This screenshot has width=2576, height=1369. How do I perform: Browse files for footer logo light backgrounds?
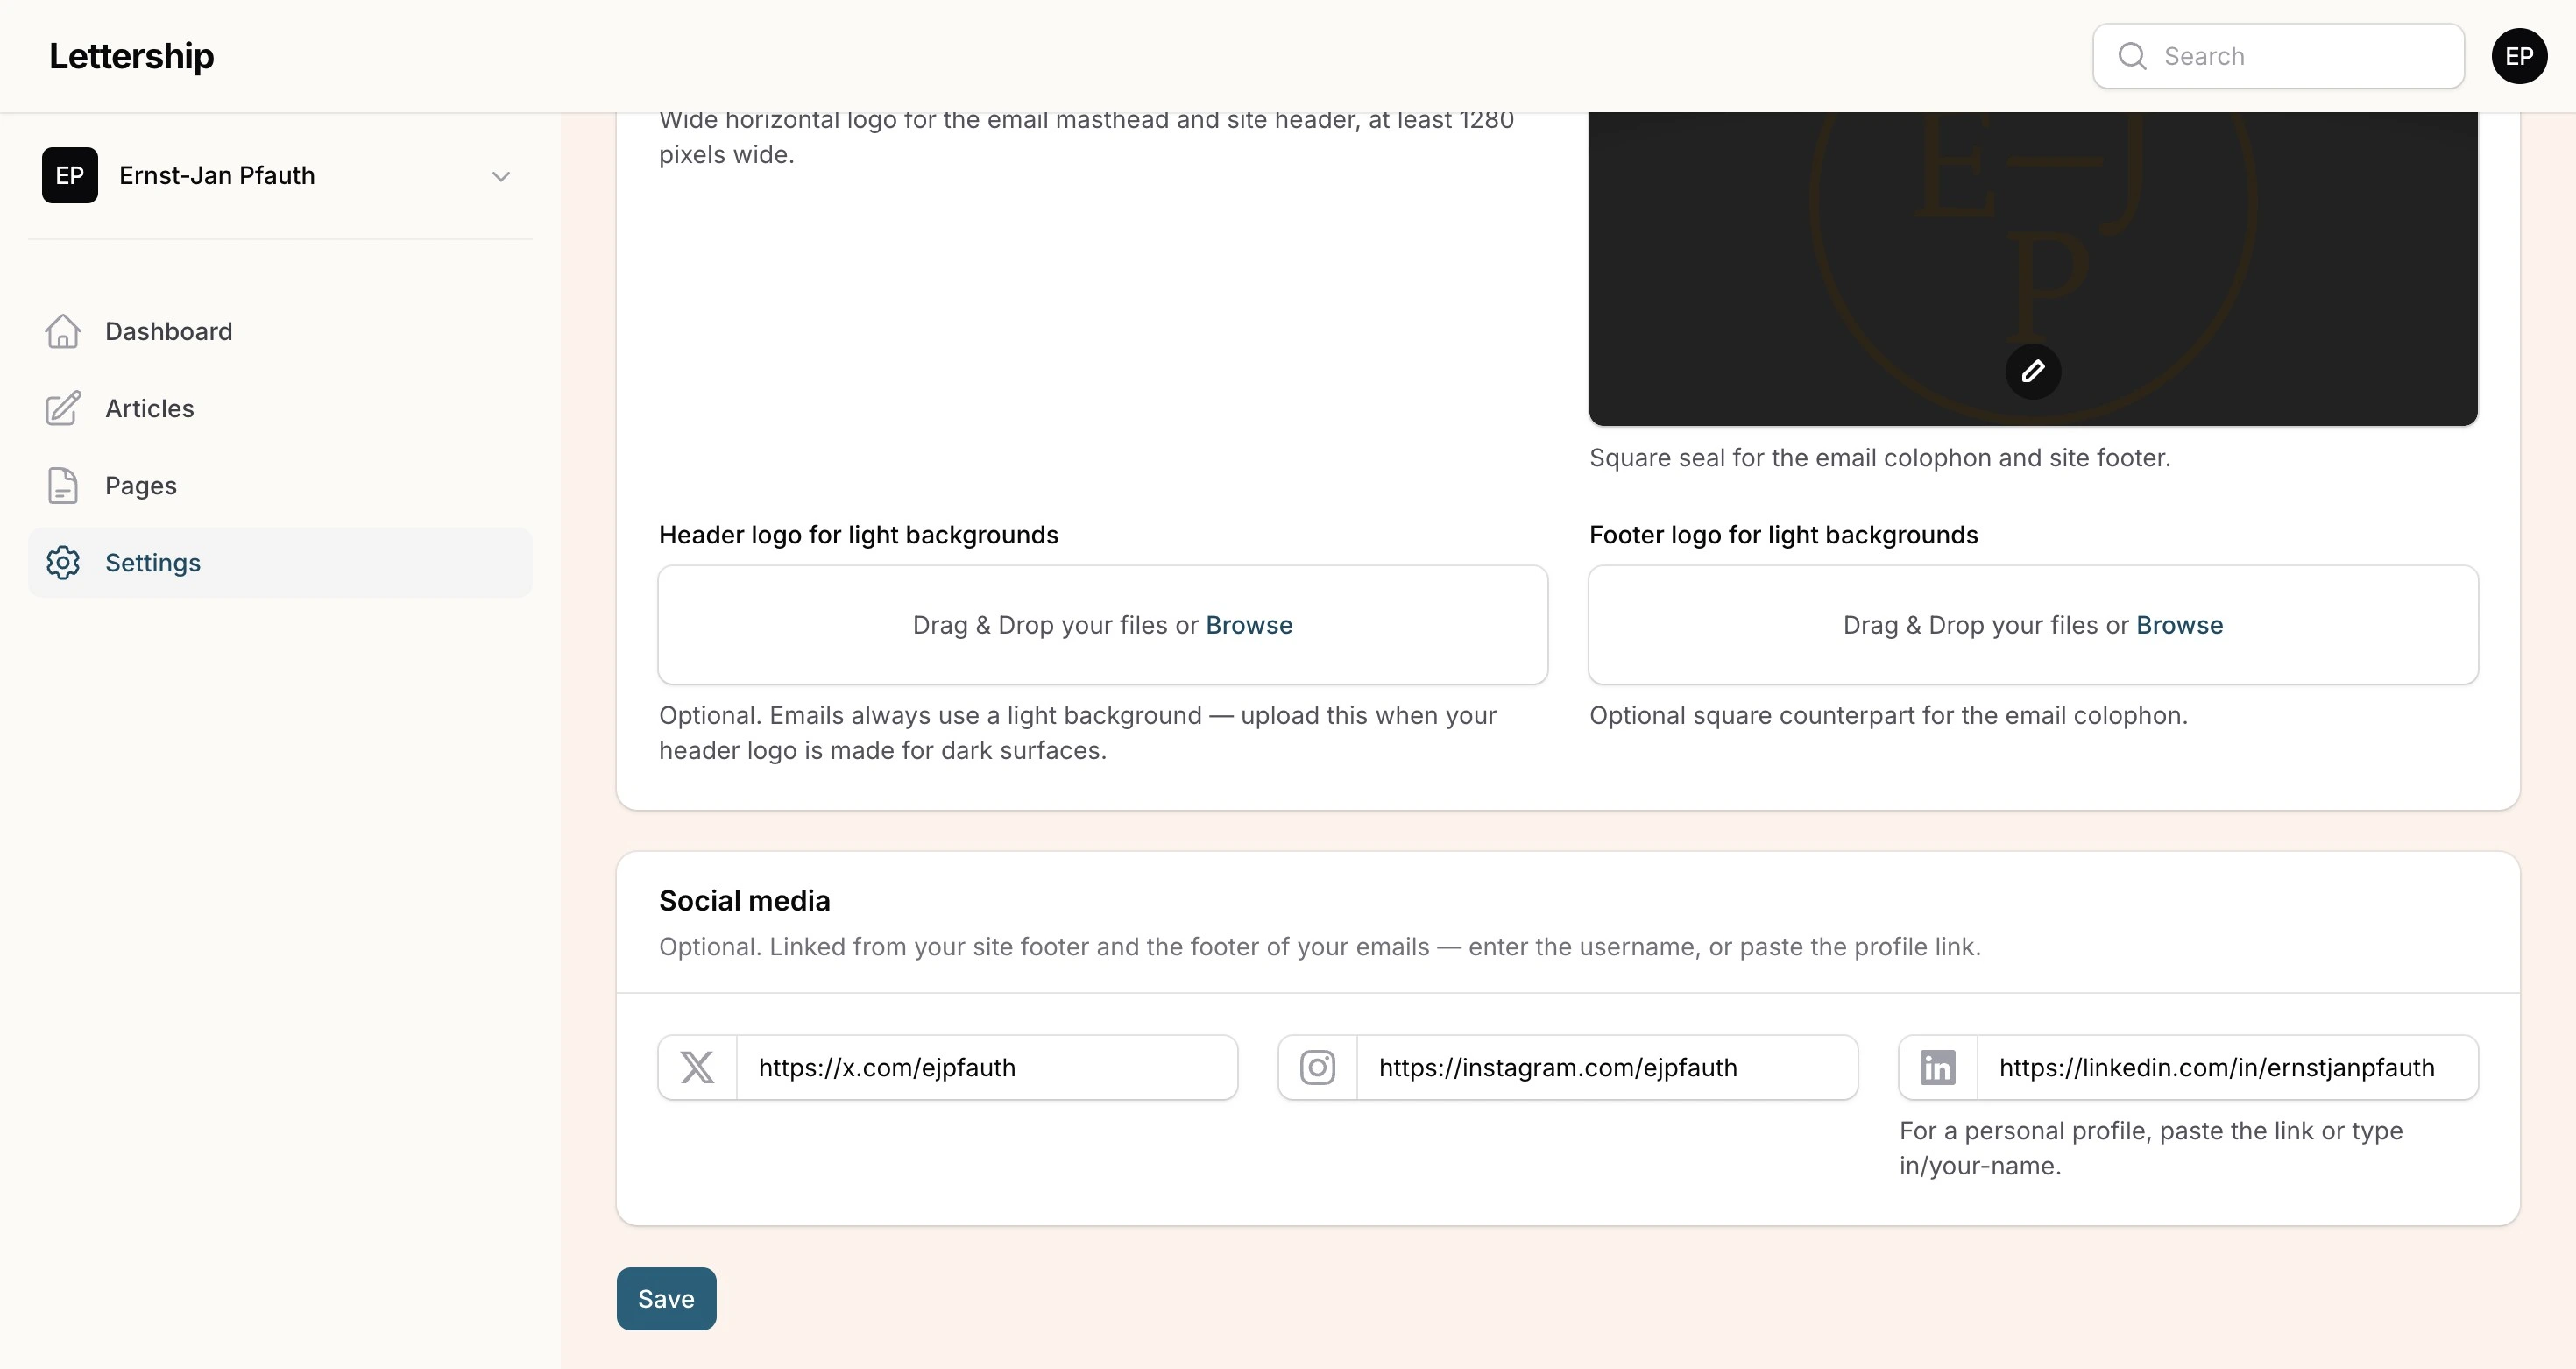coord(2179,625)
